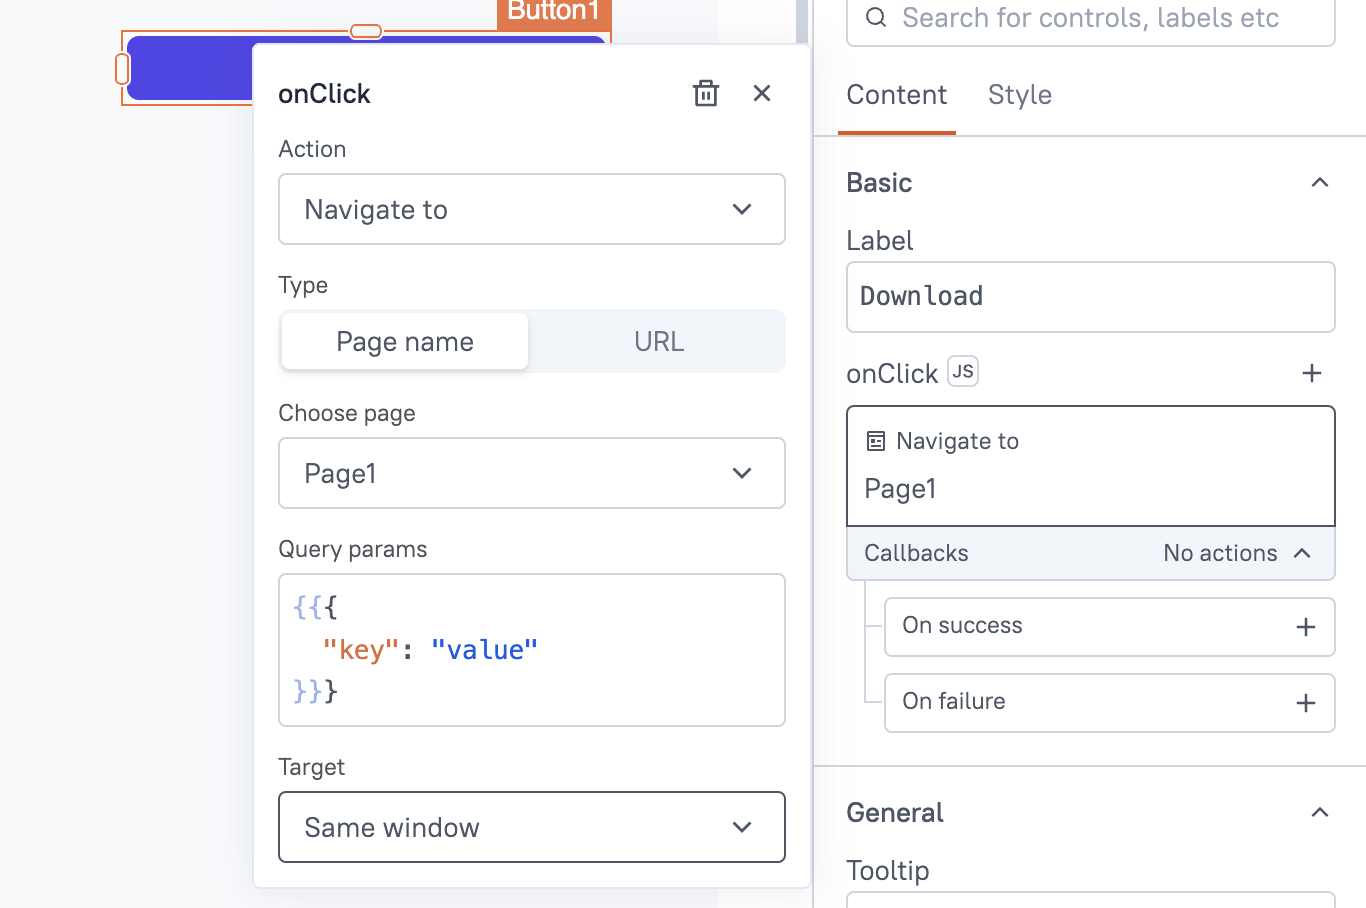
Task: Click the search magnifier icon
Action: (x=876, y=18)
